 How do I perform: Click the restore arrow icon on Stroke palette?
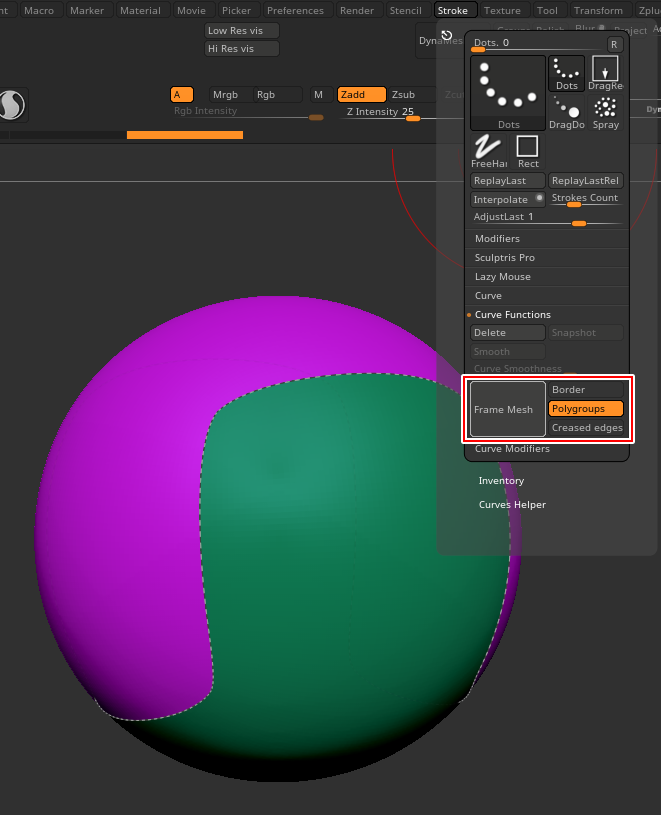pos(447,35)
